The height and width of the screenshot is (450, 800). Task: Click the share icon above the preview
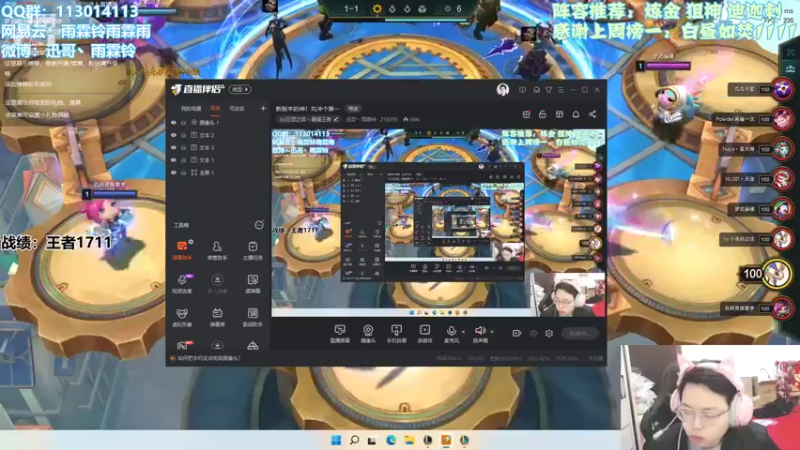pyautogui.click(x=592, y=114)
